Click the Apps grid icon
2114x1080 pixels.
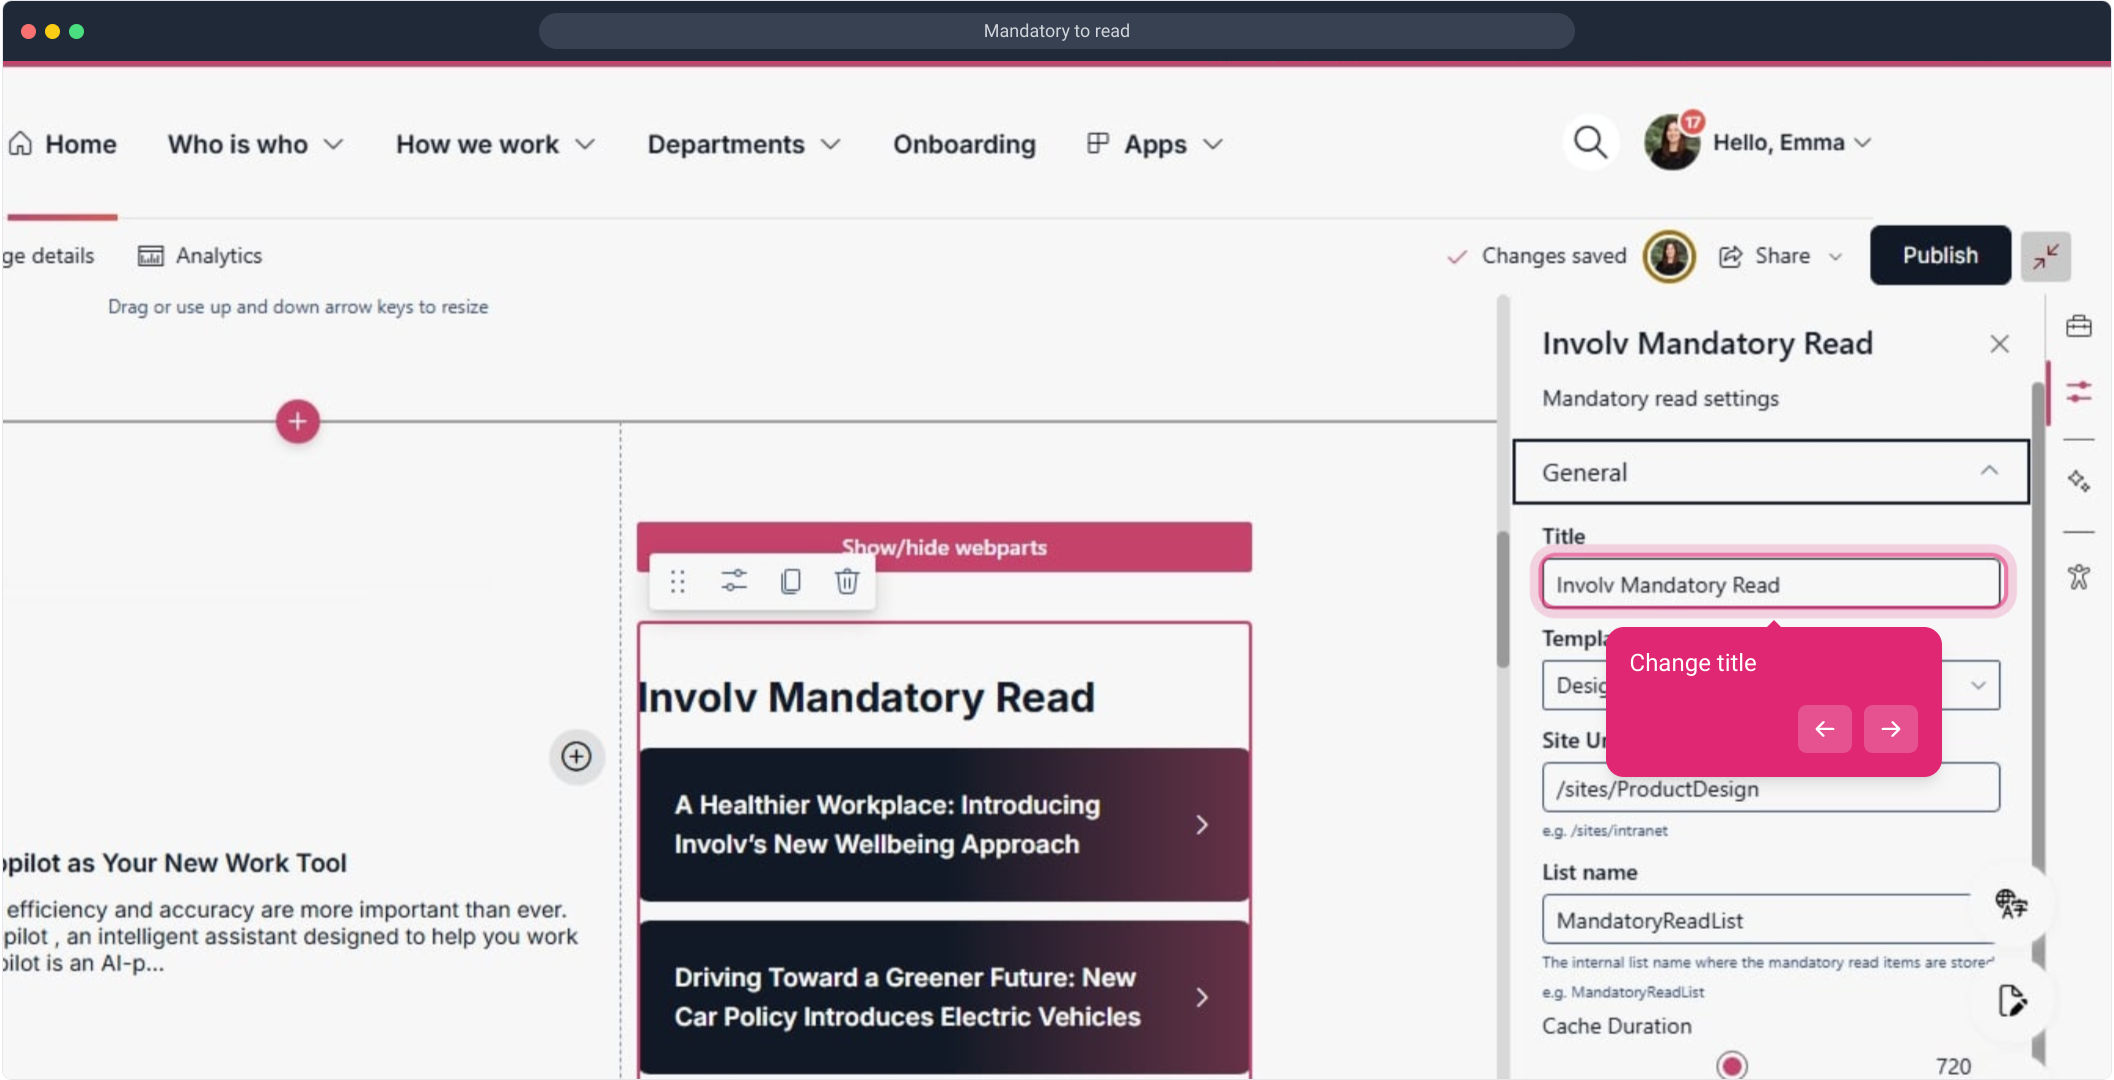(x=1098, y=143)
